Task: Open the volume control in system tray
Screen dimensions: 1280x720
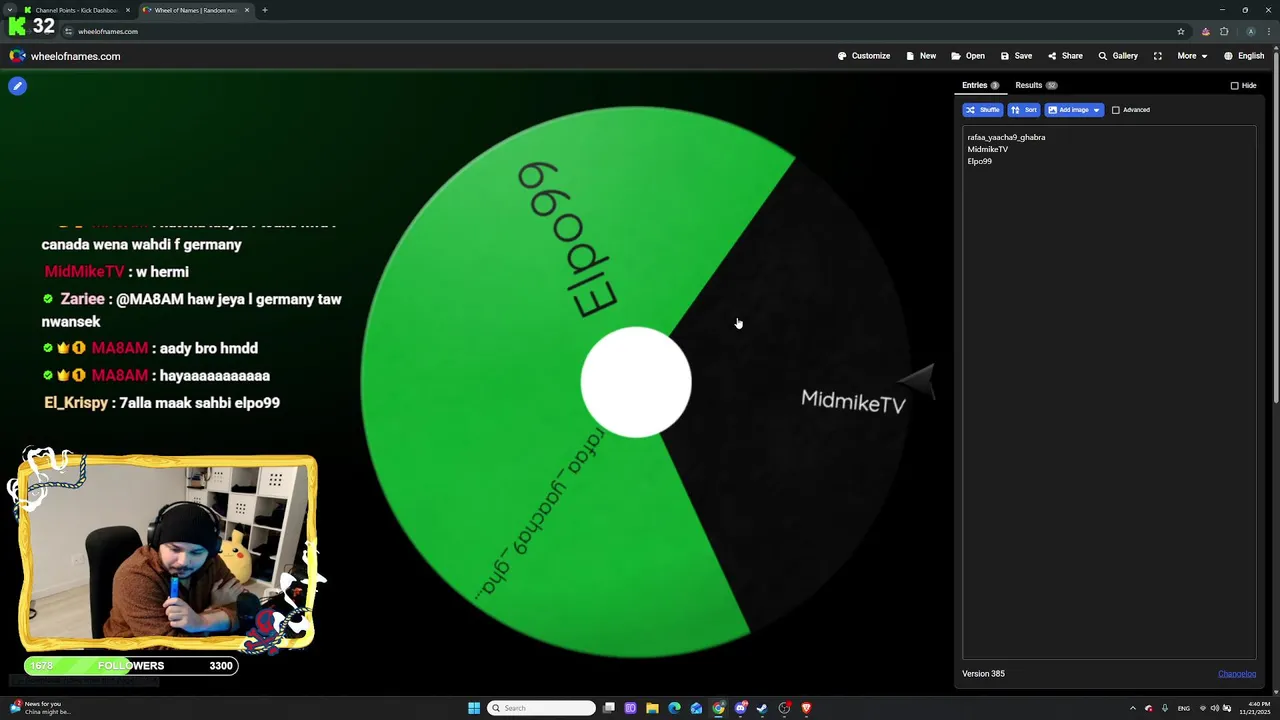Action: [1215, 708]
